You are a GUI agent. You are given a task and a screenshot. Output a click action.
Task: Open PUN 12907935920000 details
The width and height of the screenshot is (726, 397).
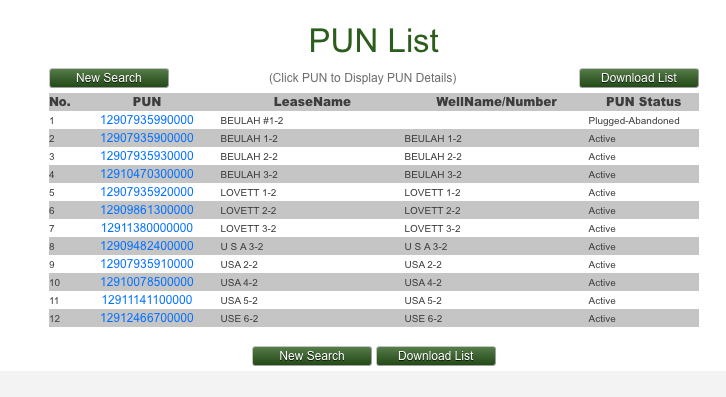[x=147, y=192]
